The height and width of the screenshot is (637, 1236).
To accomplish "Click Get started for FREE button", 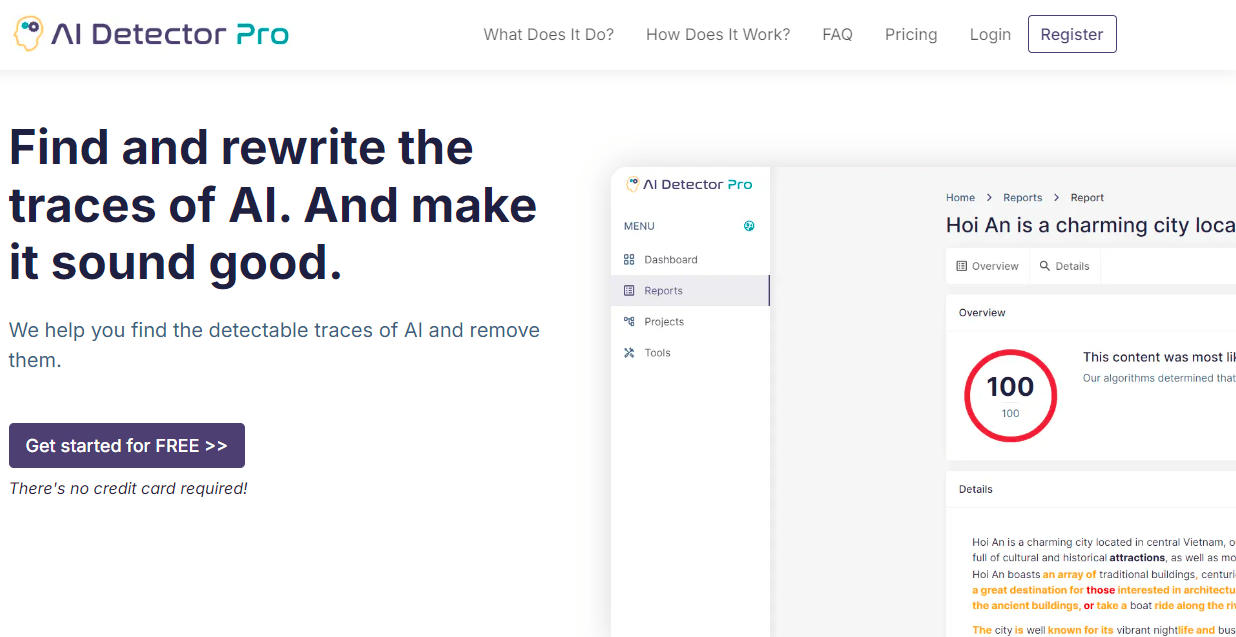I will click(127, 446).
